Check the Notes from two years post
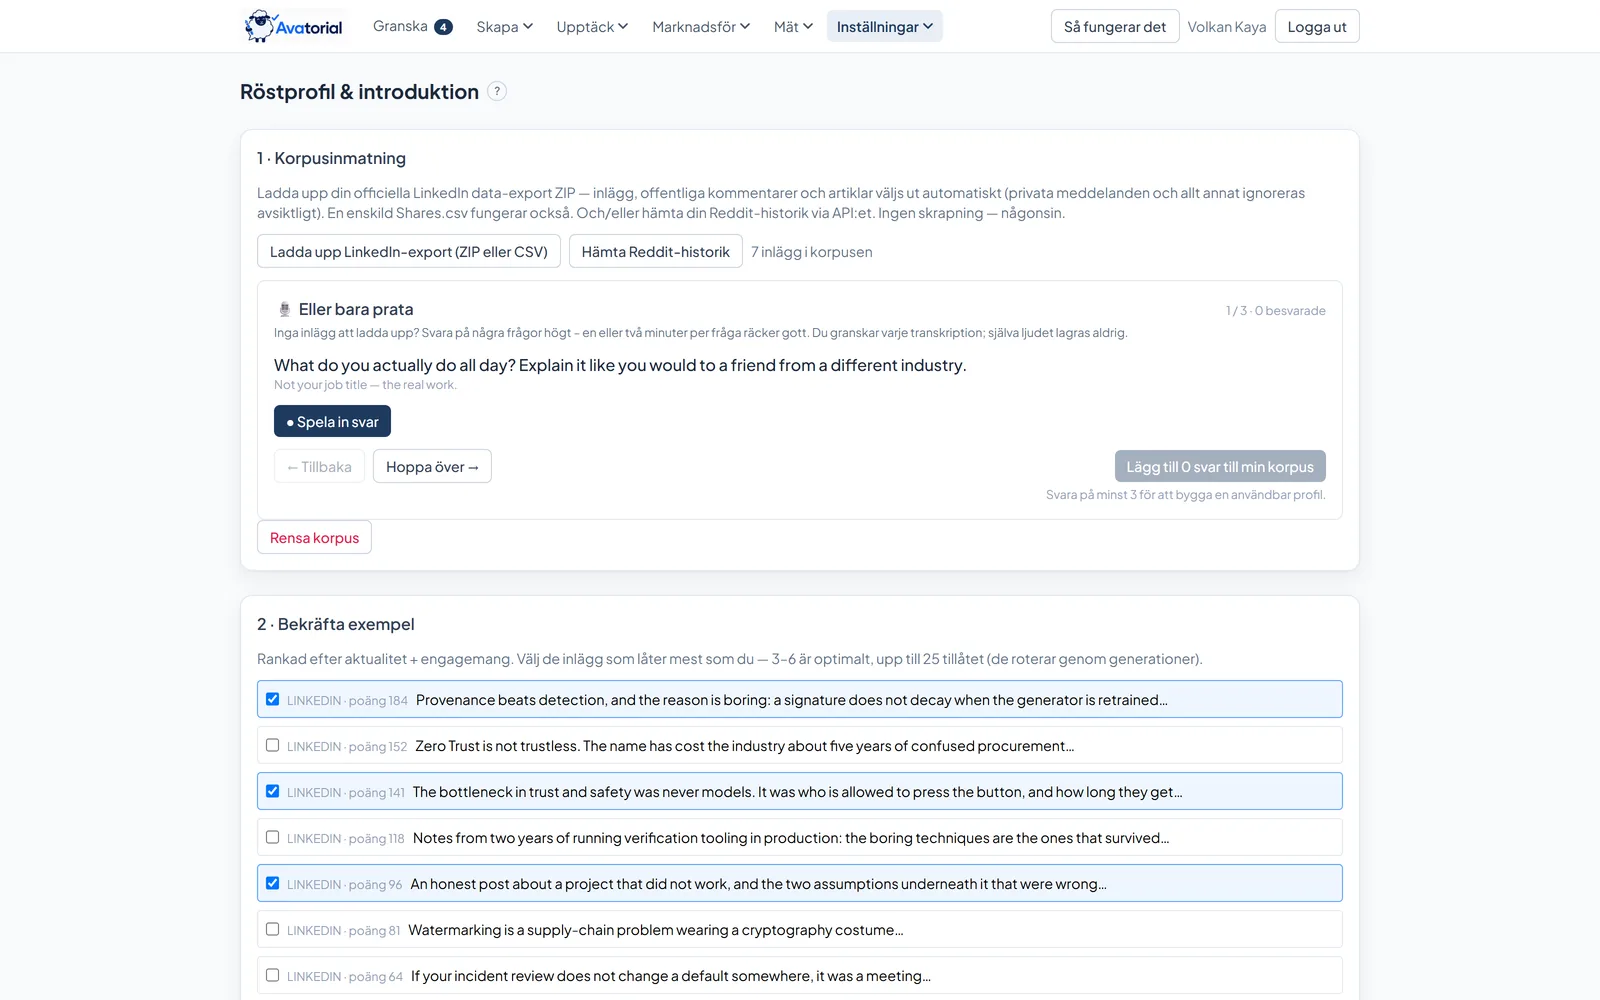This screenshot has width=1600, height=1000. pos(272,837)
